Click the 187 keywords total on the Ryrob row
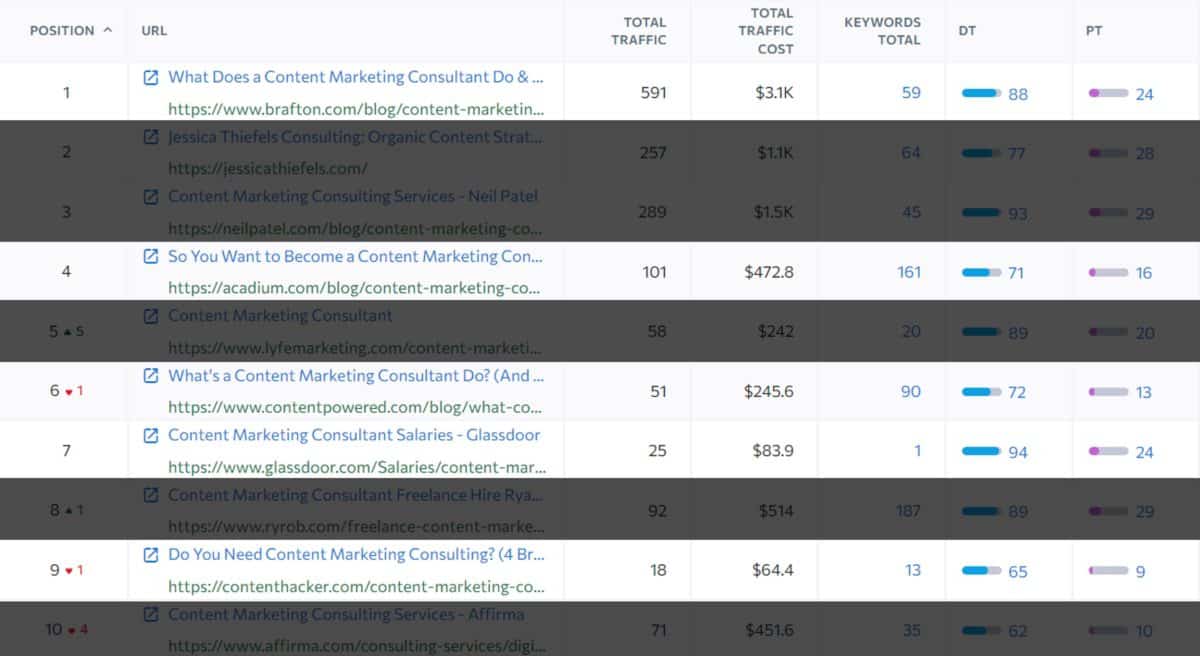 click(908, 510)
